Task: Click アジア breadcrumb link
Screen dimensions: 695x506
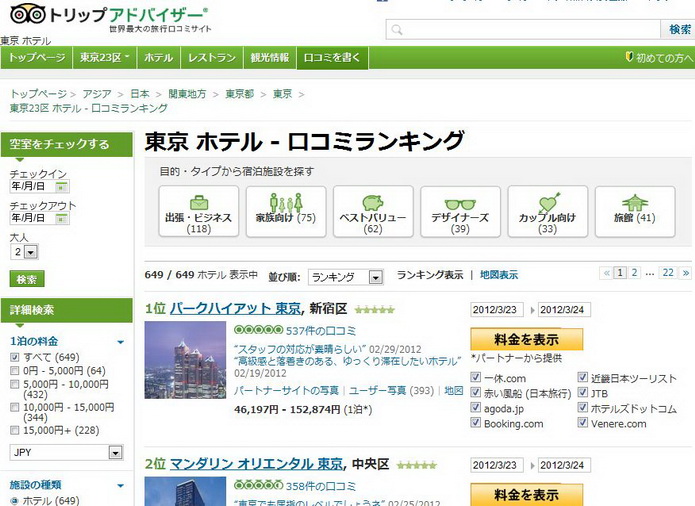Action: pos(97,94)
